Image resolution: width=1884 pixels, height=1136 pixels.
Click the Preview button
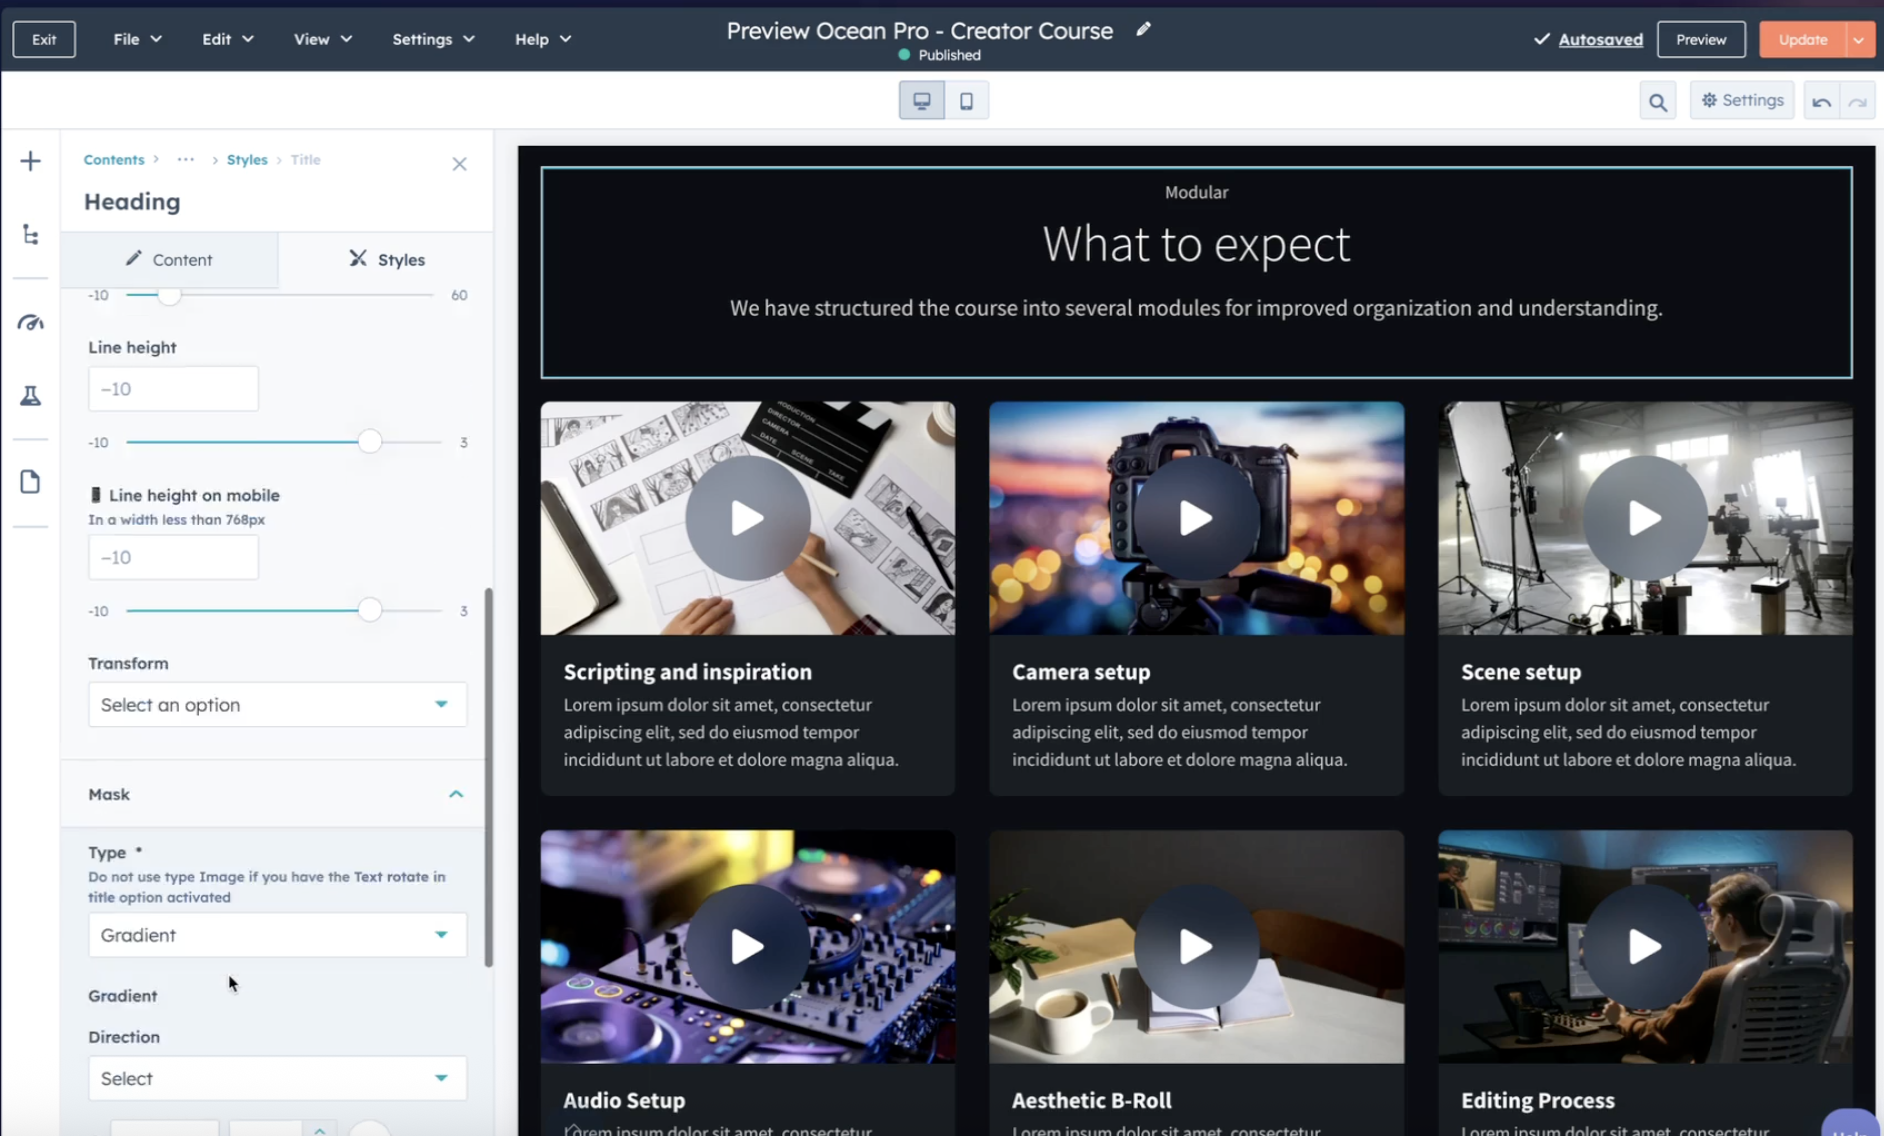1700,39
